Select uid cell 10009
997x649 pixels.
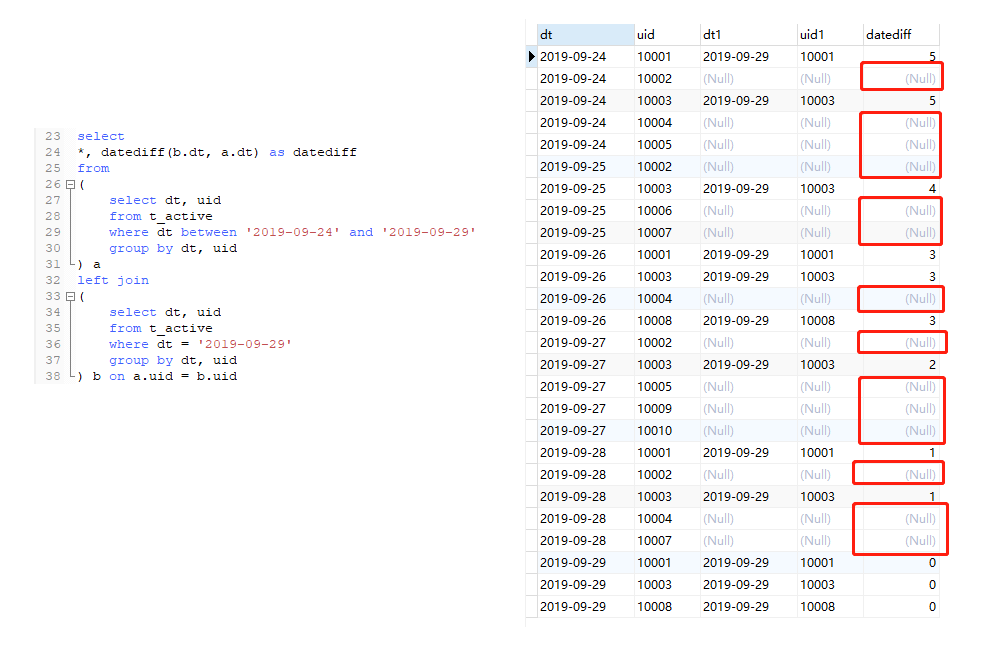(x=667, y=409)
